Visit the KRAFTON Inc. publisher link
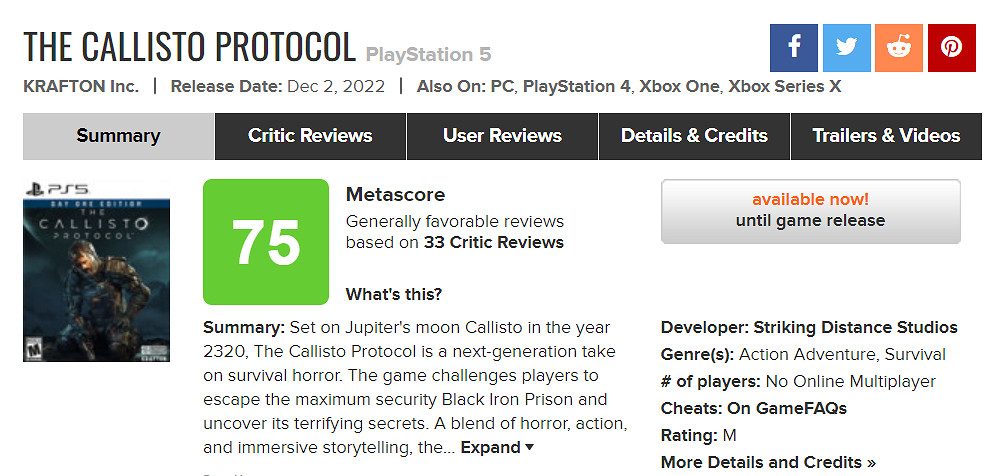Image resolution: width=991 pixels, height=476 pixels. (81, 86)
